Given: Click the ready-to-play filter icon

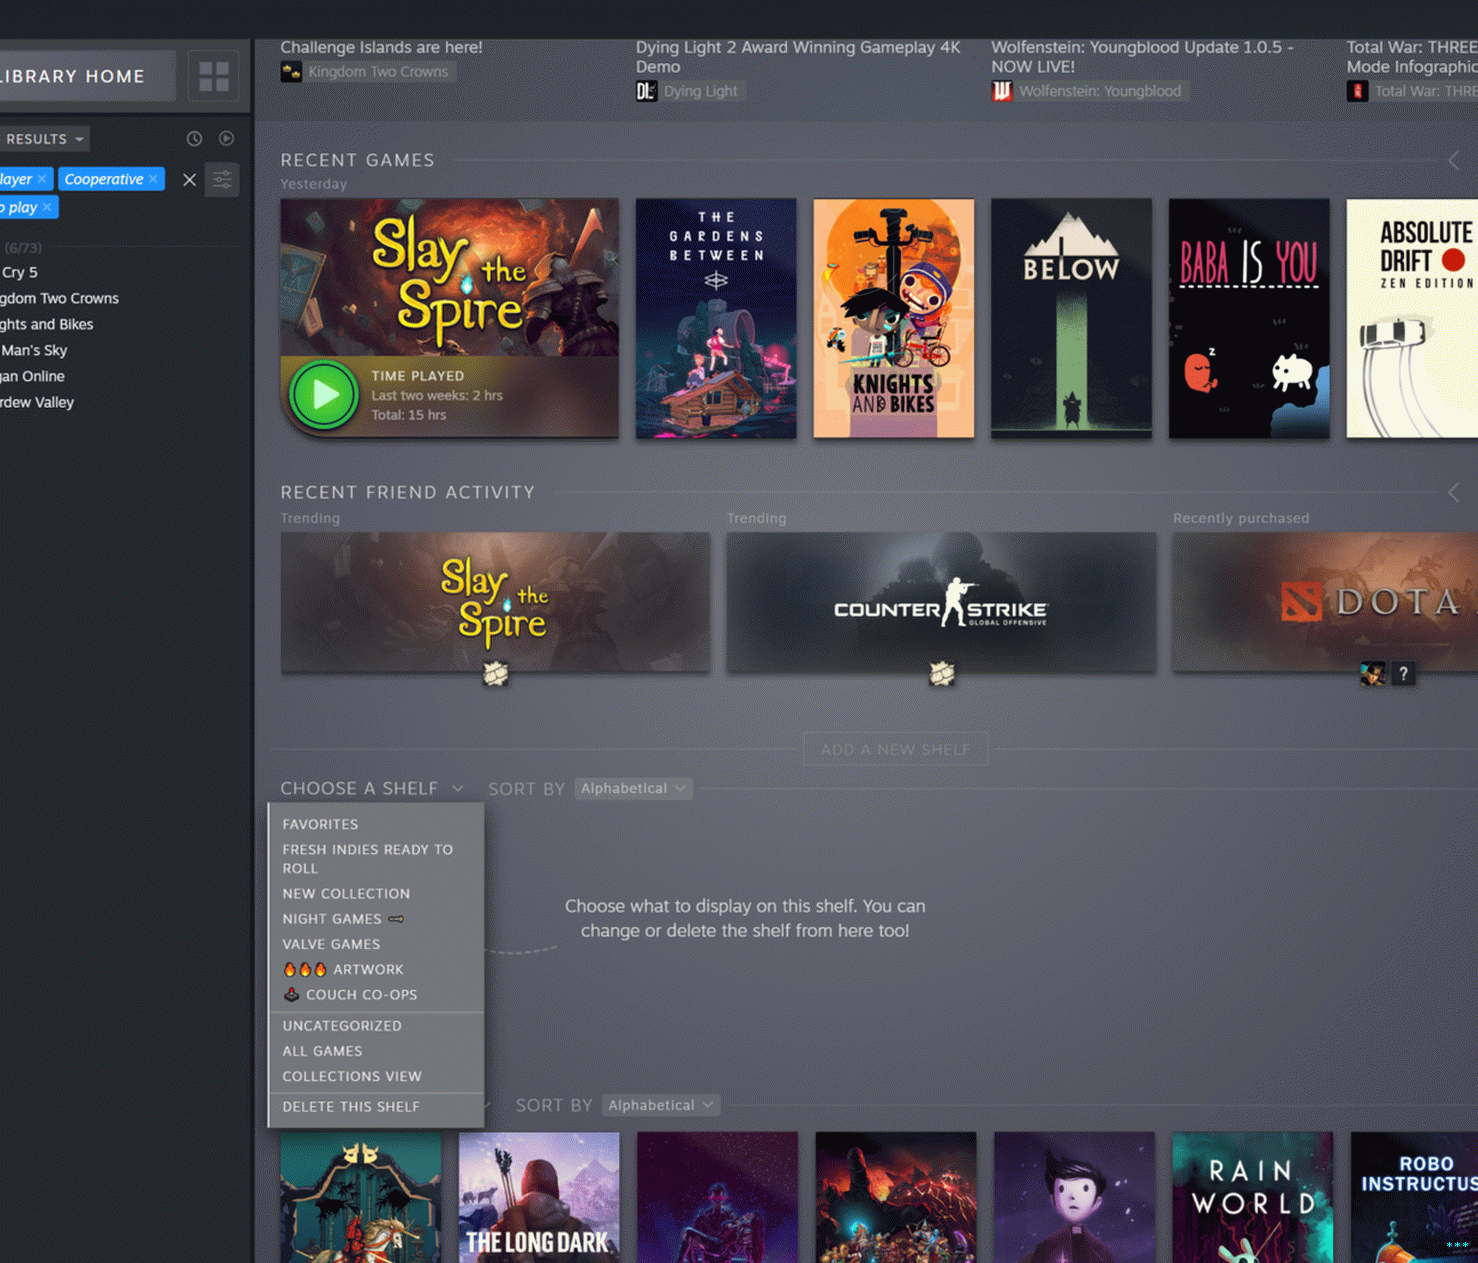Looking at the screenshot, I should click(x=226, y=139).
